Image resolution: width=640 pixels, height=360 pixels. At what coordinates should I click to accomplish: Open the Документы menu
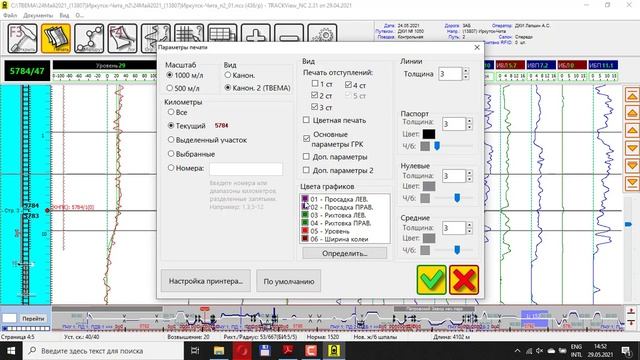pos(38,16)
